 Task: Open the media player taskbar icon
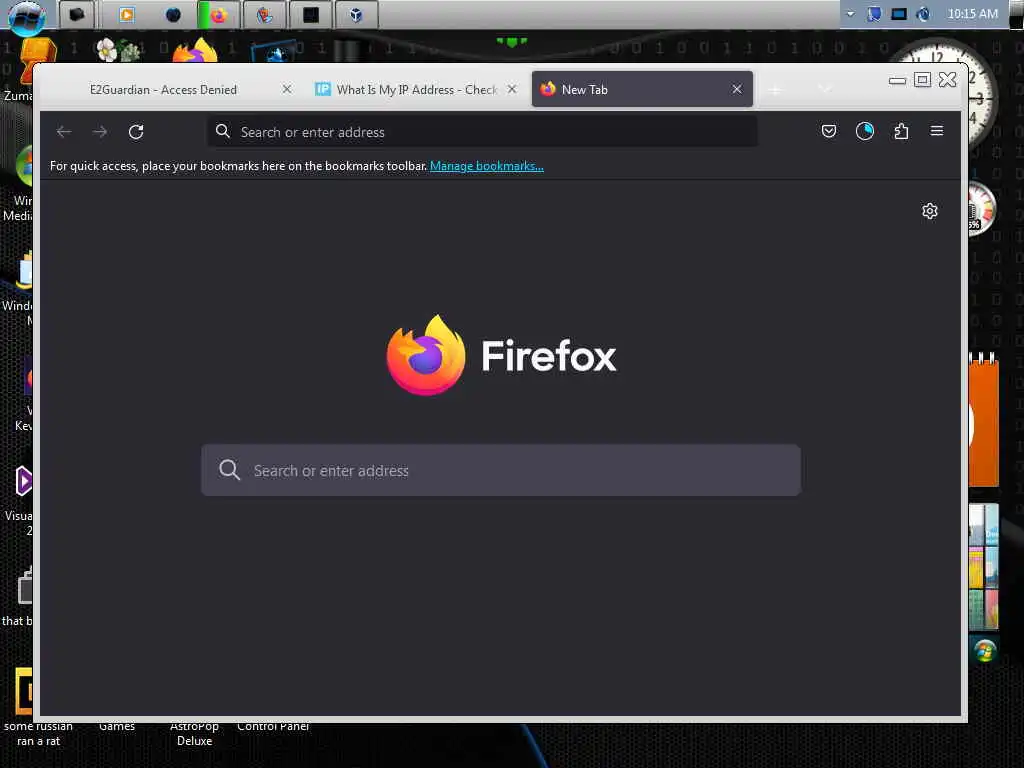pos(127,14)
